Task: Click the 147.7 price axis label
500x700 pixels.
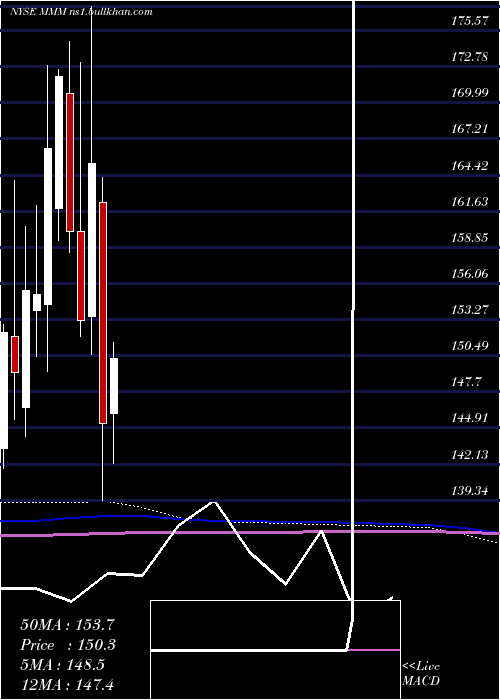Action: pos(467,382)
